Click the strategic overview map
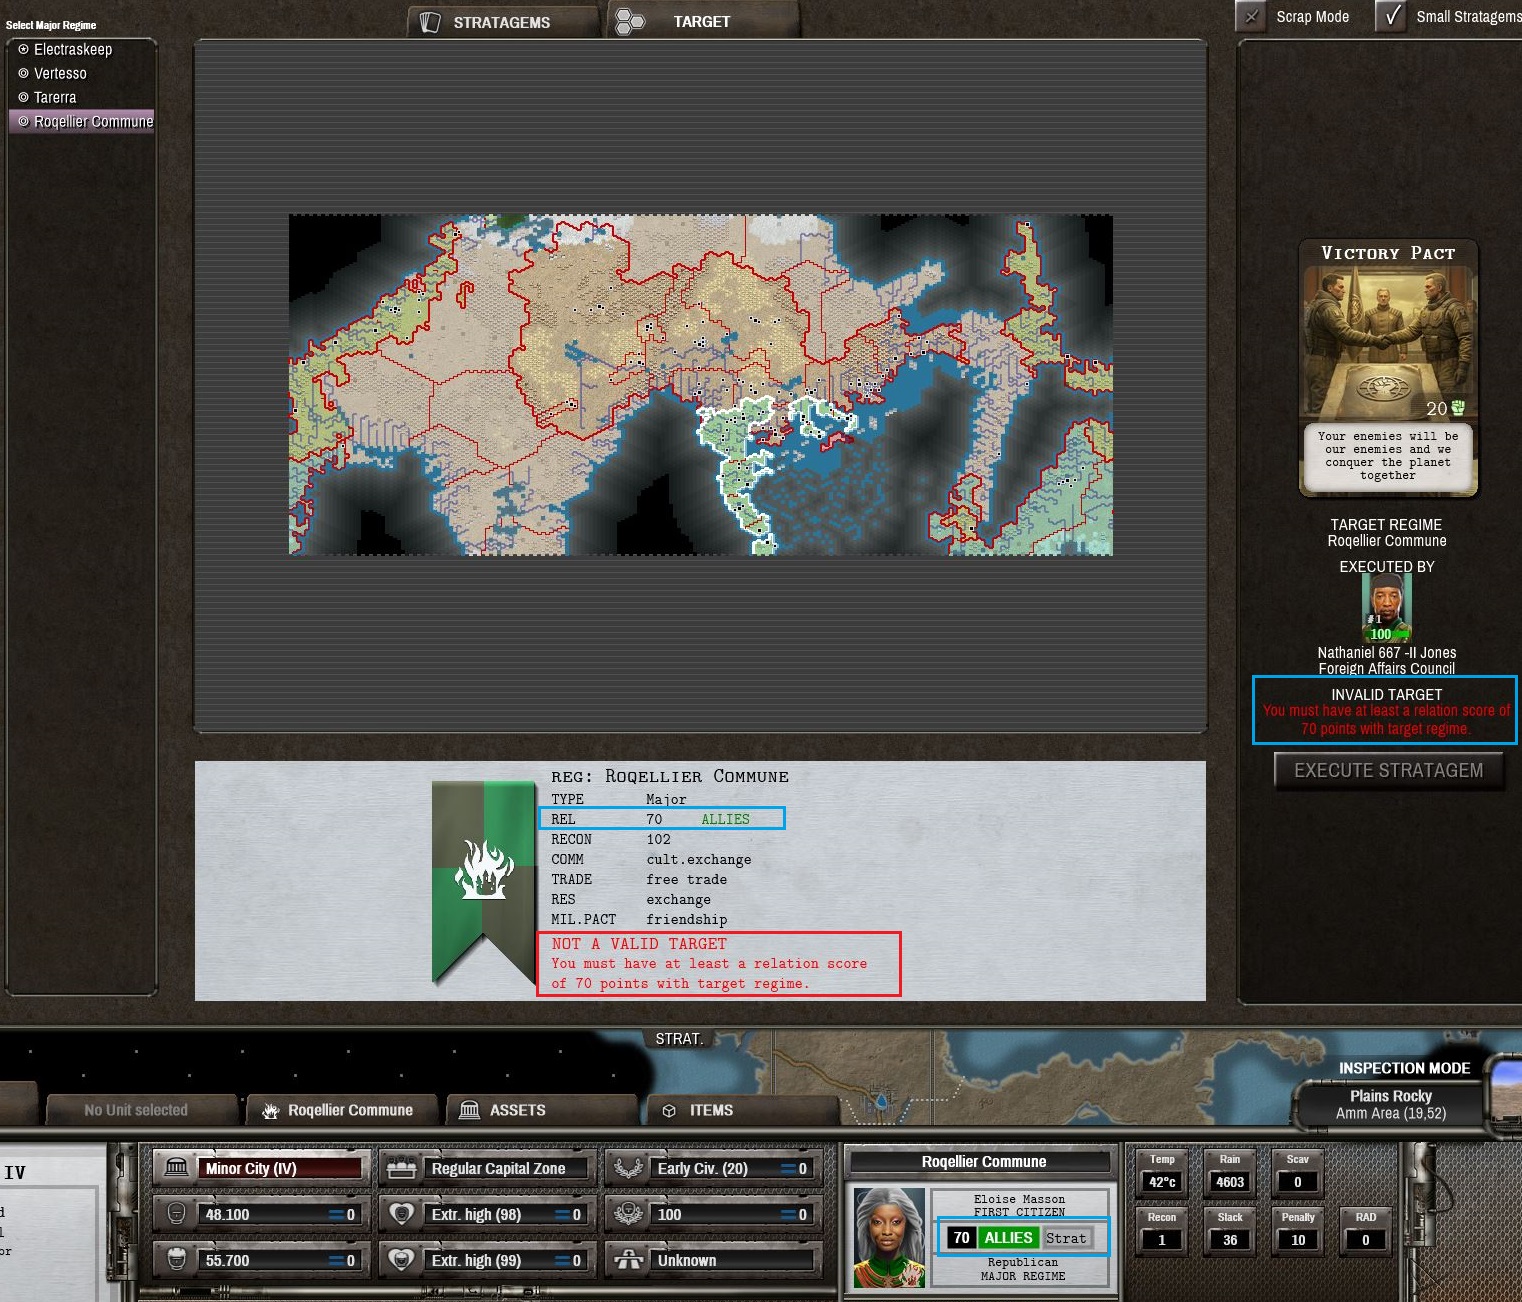Screen dimensions: 1522x1302 [701, 385]
